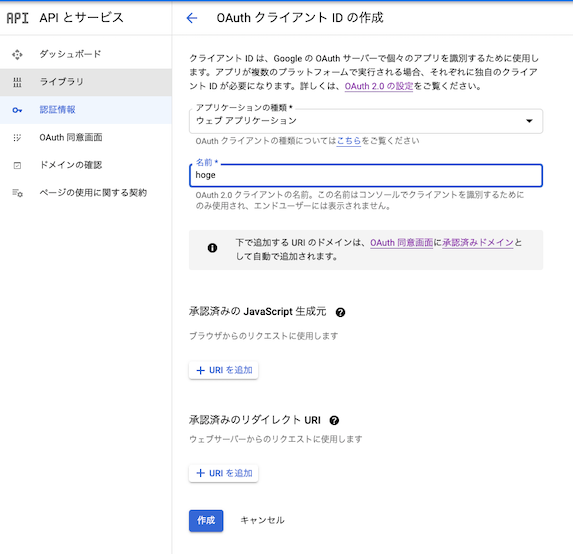Click the API とサービス title text
Viewport: 573px width, 554px height.
(x=81, y=18)
